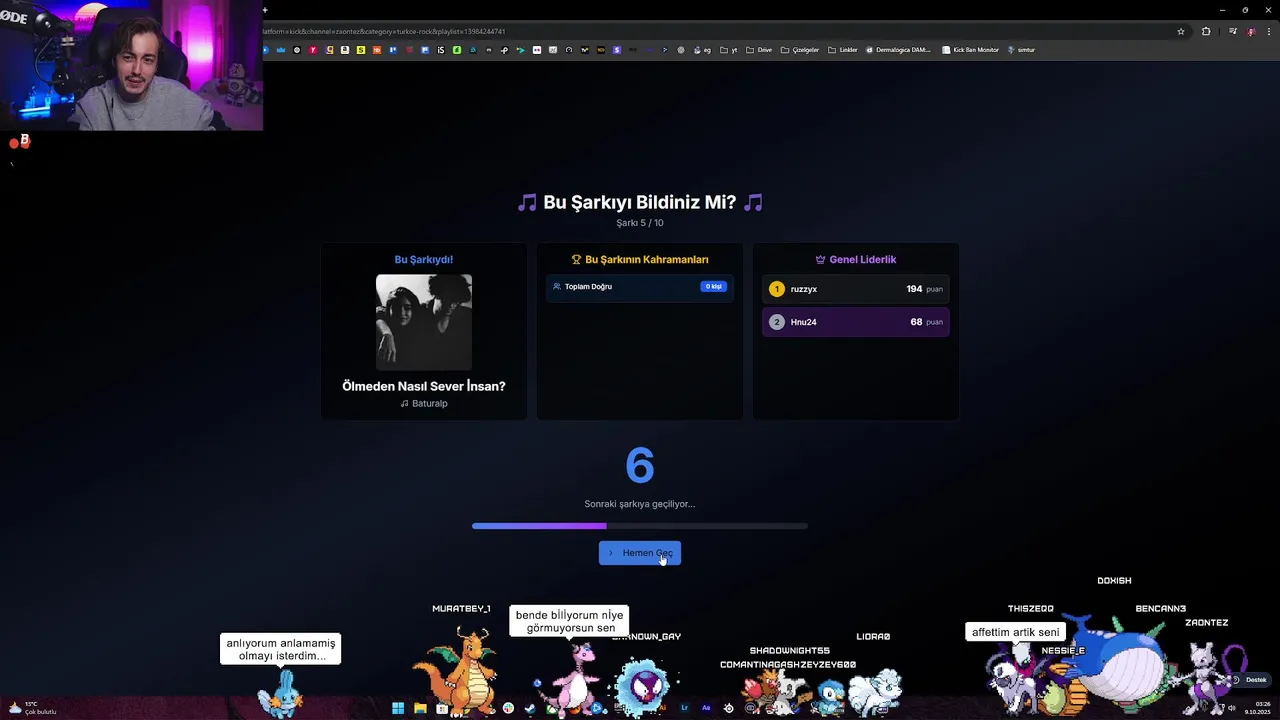Click the browser address bar URL
The height and width of the screenshot is (720, 1280).
coord(385,31)
